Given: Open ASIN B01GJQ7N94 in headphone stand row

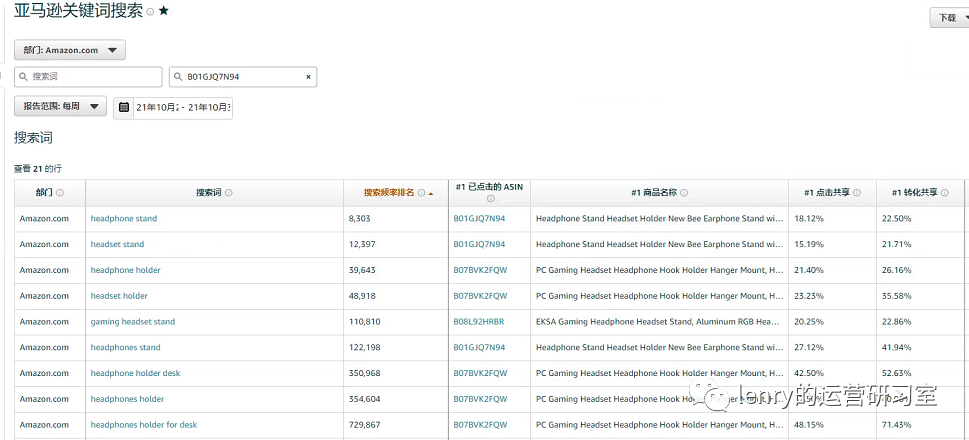Looking at the screenshot, I should 480,219.
